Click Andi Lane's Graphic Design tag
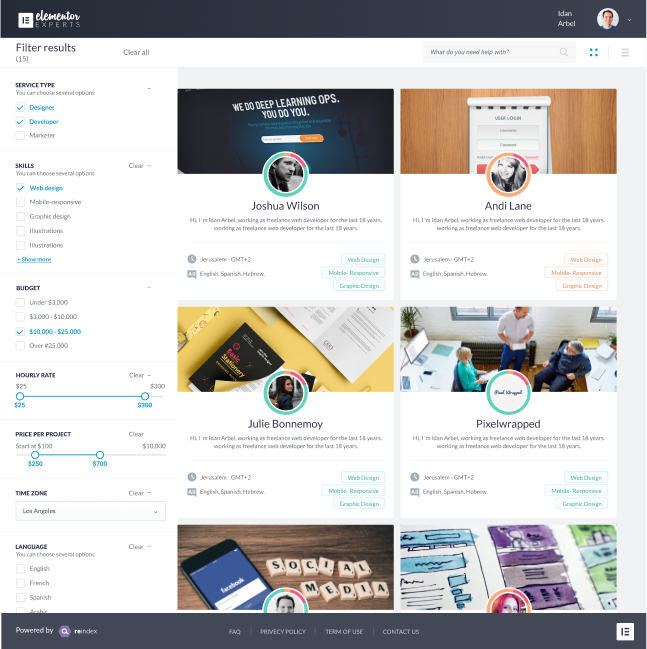 (582, 286)
